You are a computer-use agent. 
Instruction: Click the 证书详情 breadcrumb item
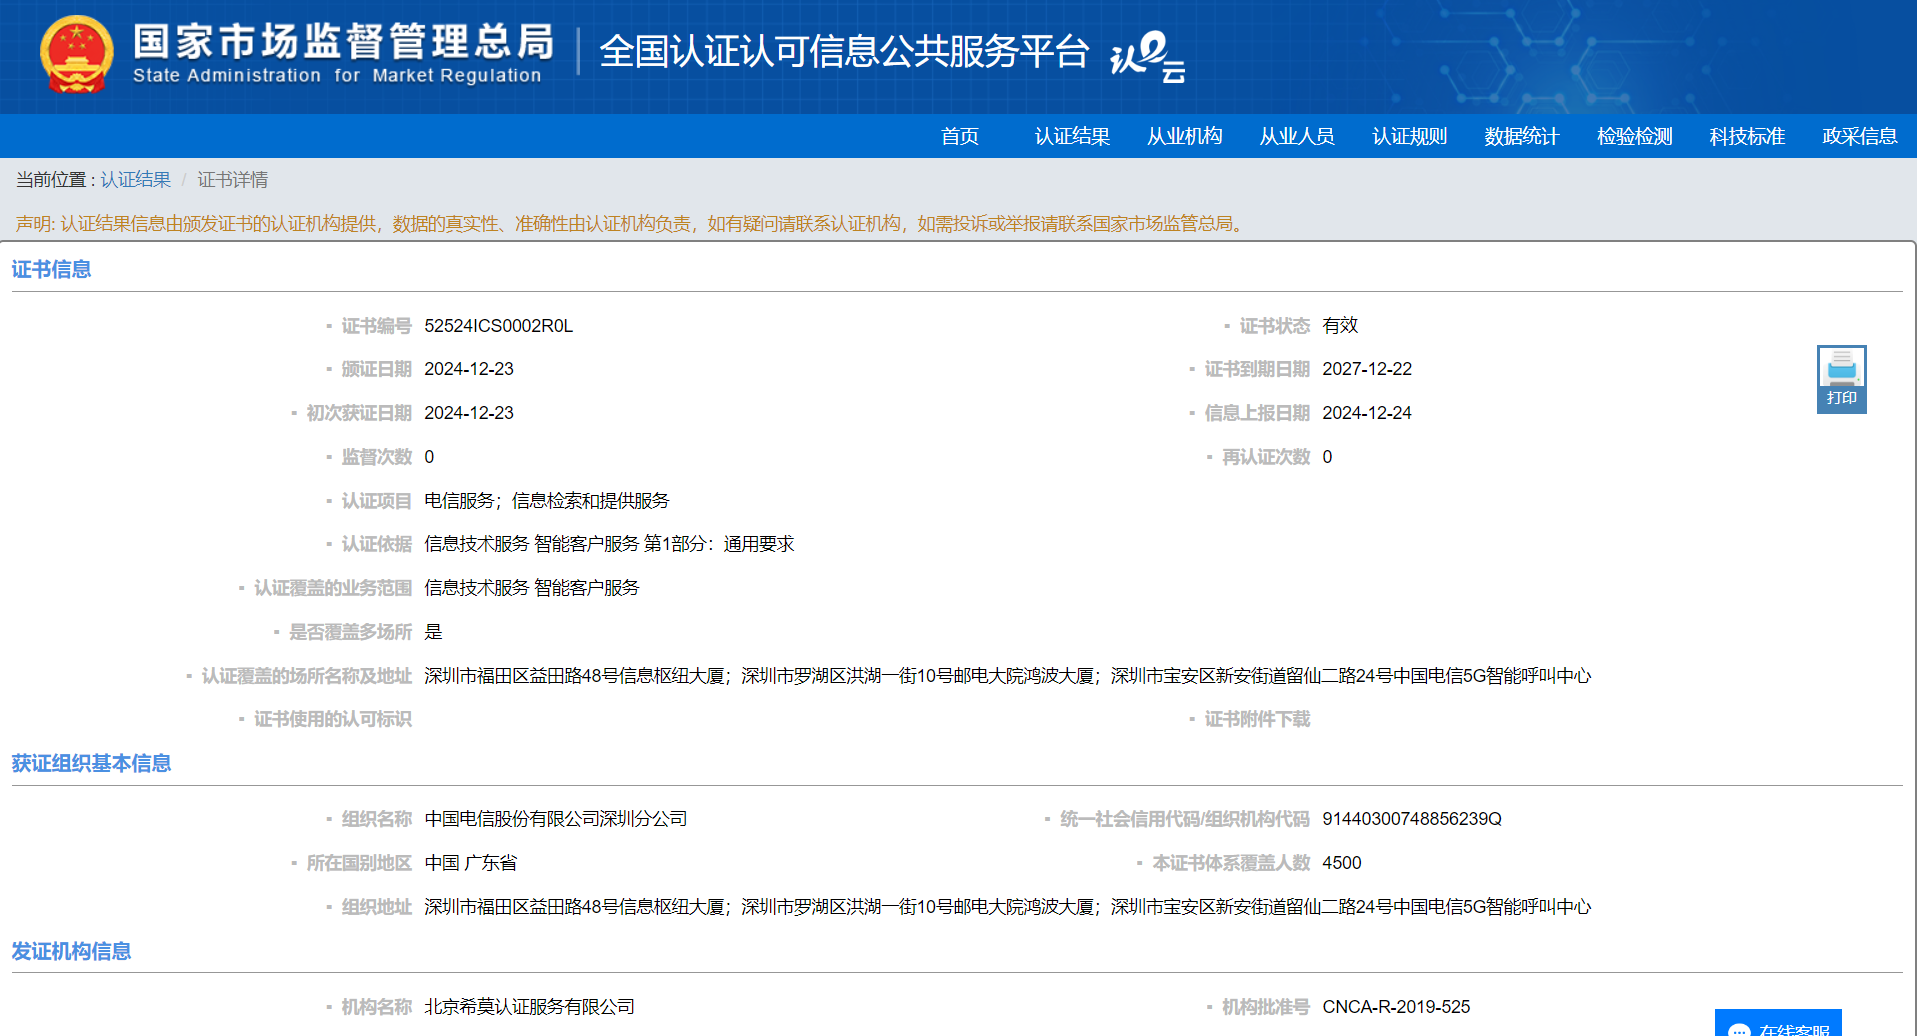pyautogui.click(x=232, y=180)
